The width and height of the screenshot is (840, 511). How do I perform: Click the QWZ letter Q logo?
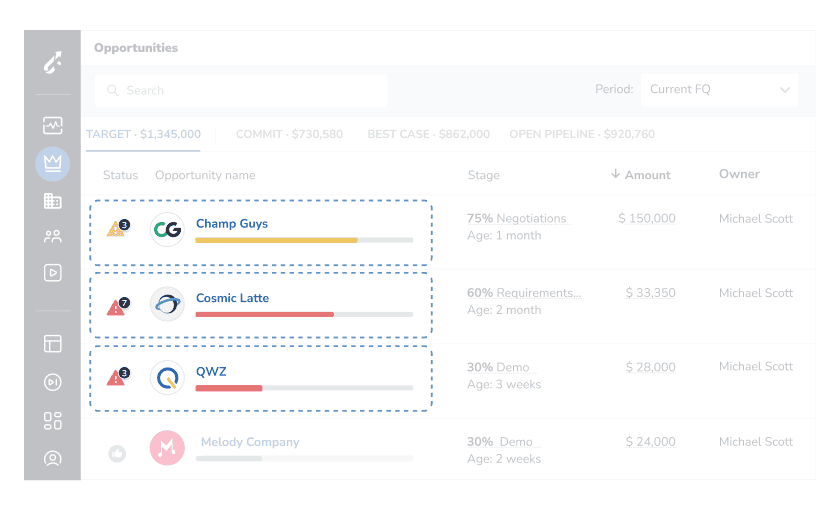(167, 378)
